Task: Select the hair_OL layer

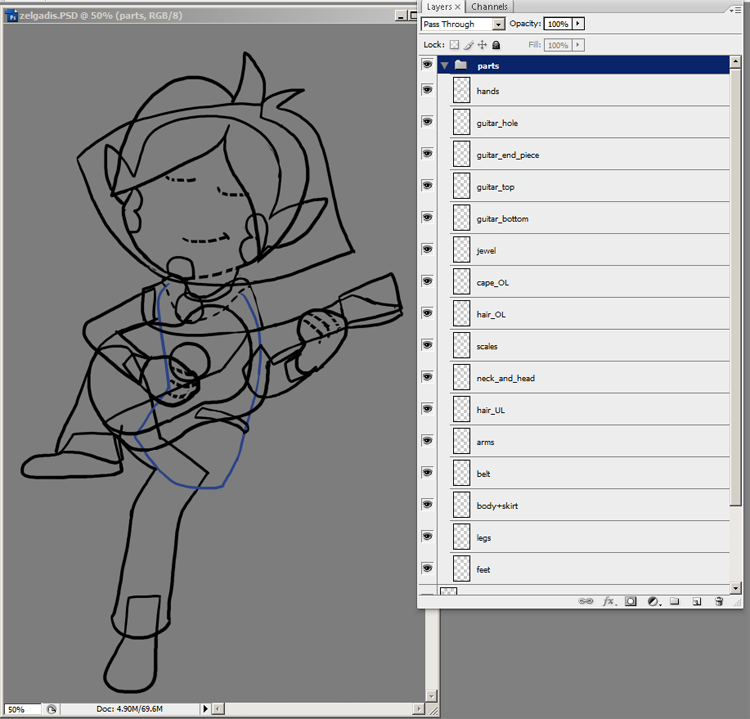Action: [589, 314]
